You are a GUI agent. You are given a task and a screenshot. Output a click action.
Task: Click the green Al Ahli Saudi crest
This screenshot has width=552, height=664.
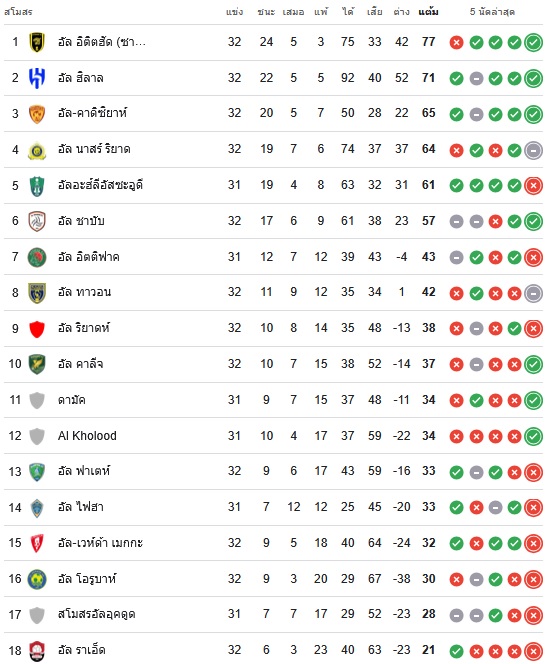(37, 186)
